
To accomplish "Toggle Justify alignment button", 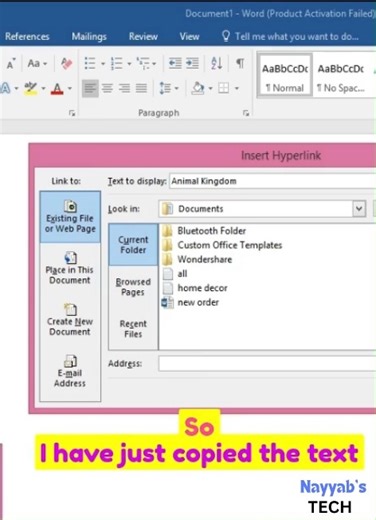I will click(141, 88).
